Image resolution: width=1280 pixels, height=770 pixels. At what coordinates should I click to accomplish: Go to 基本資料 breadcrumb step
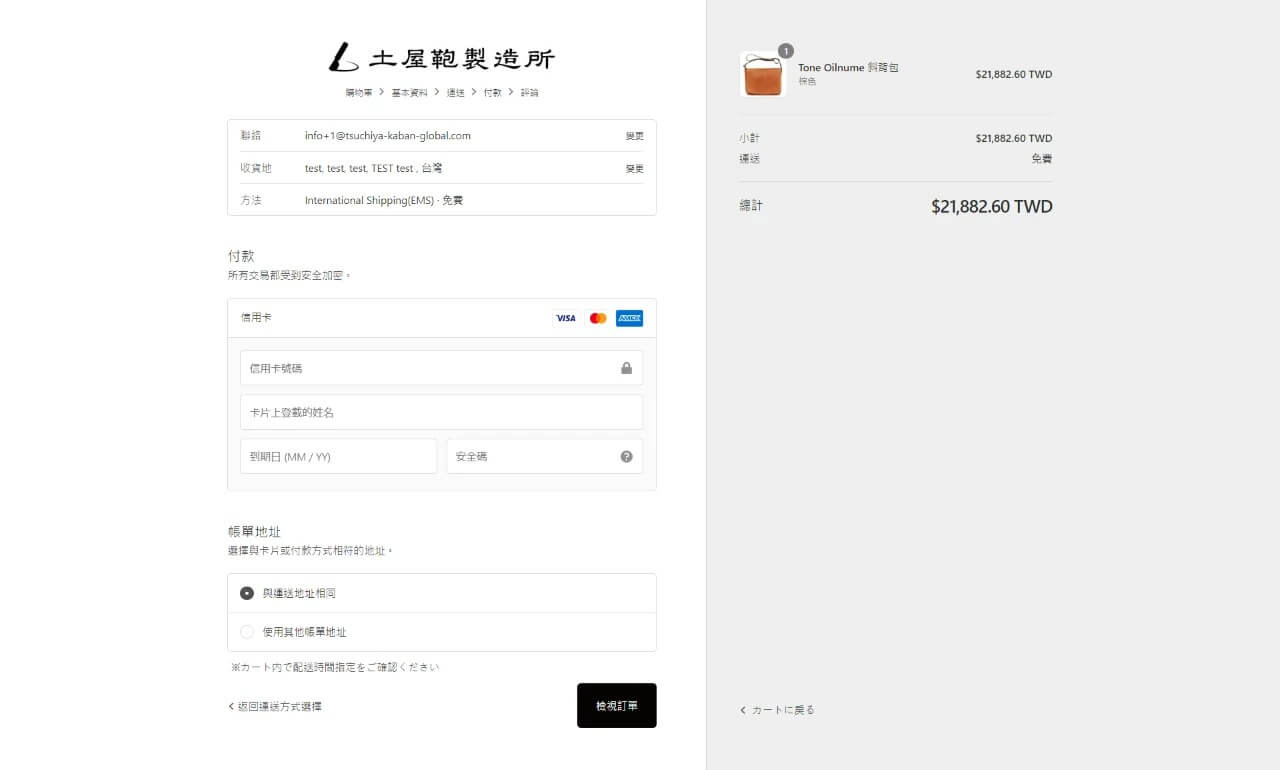point(409,92)
